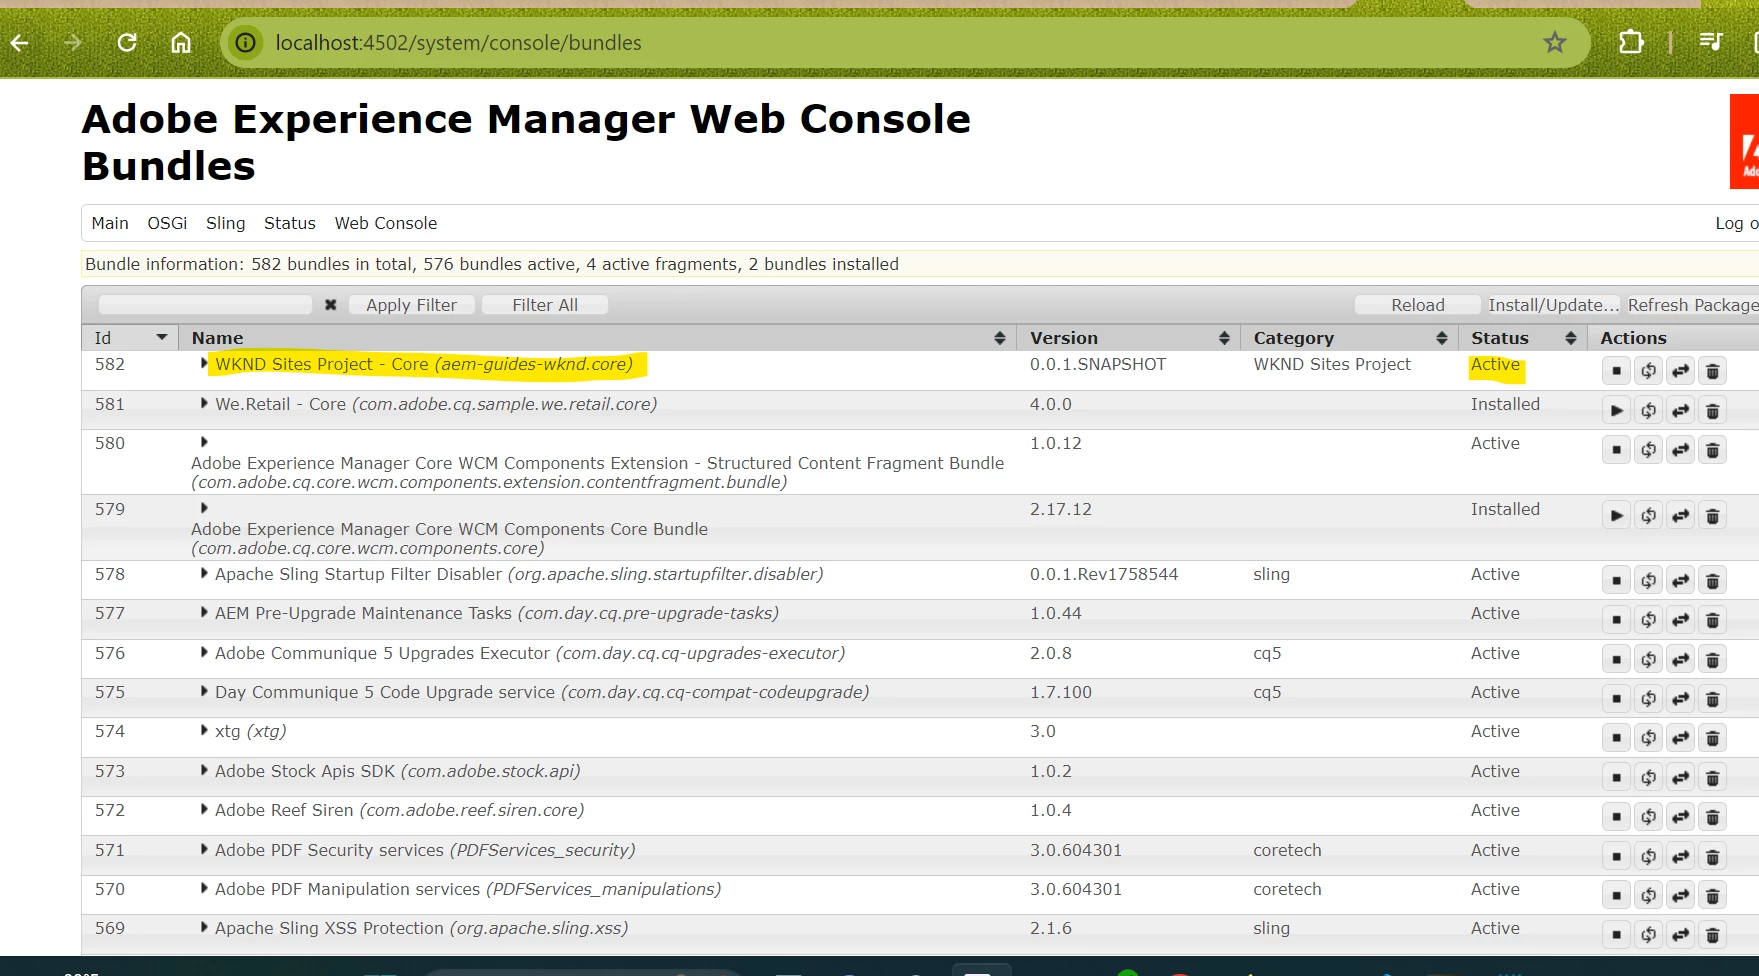
Task: Update the Core WCM Components bundle 579
Action: 1680,516
